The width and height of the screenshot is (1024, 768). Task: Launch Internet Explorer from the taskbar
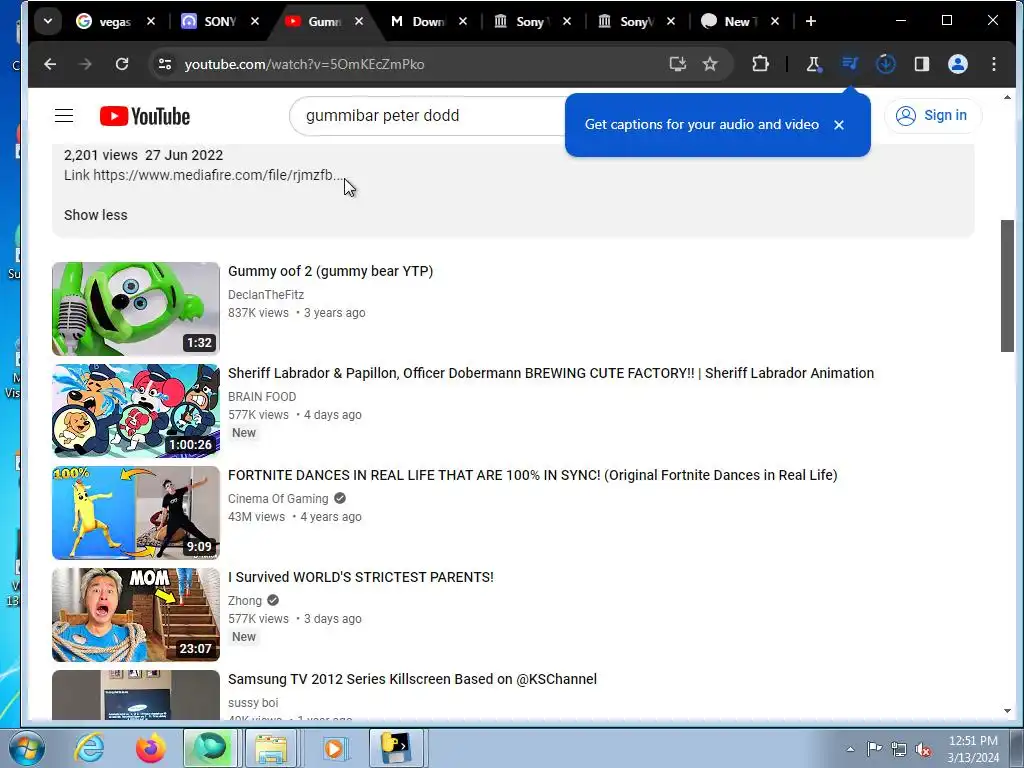[x=89, y=748]
